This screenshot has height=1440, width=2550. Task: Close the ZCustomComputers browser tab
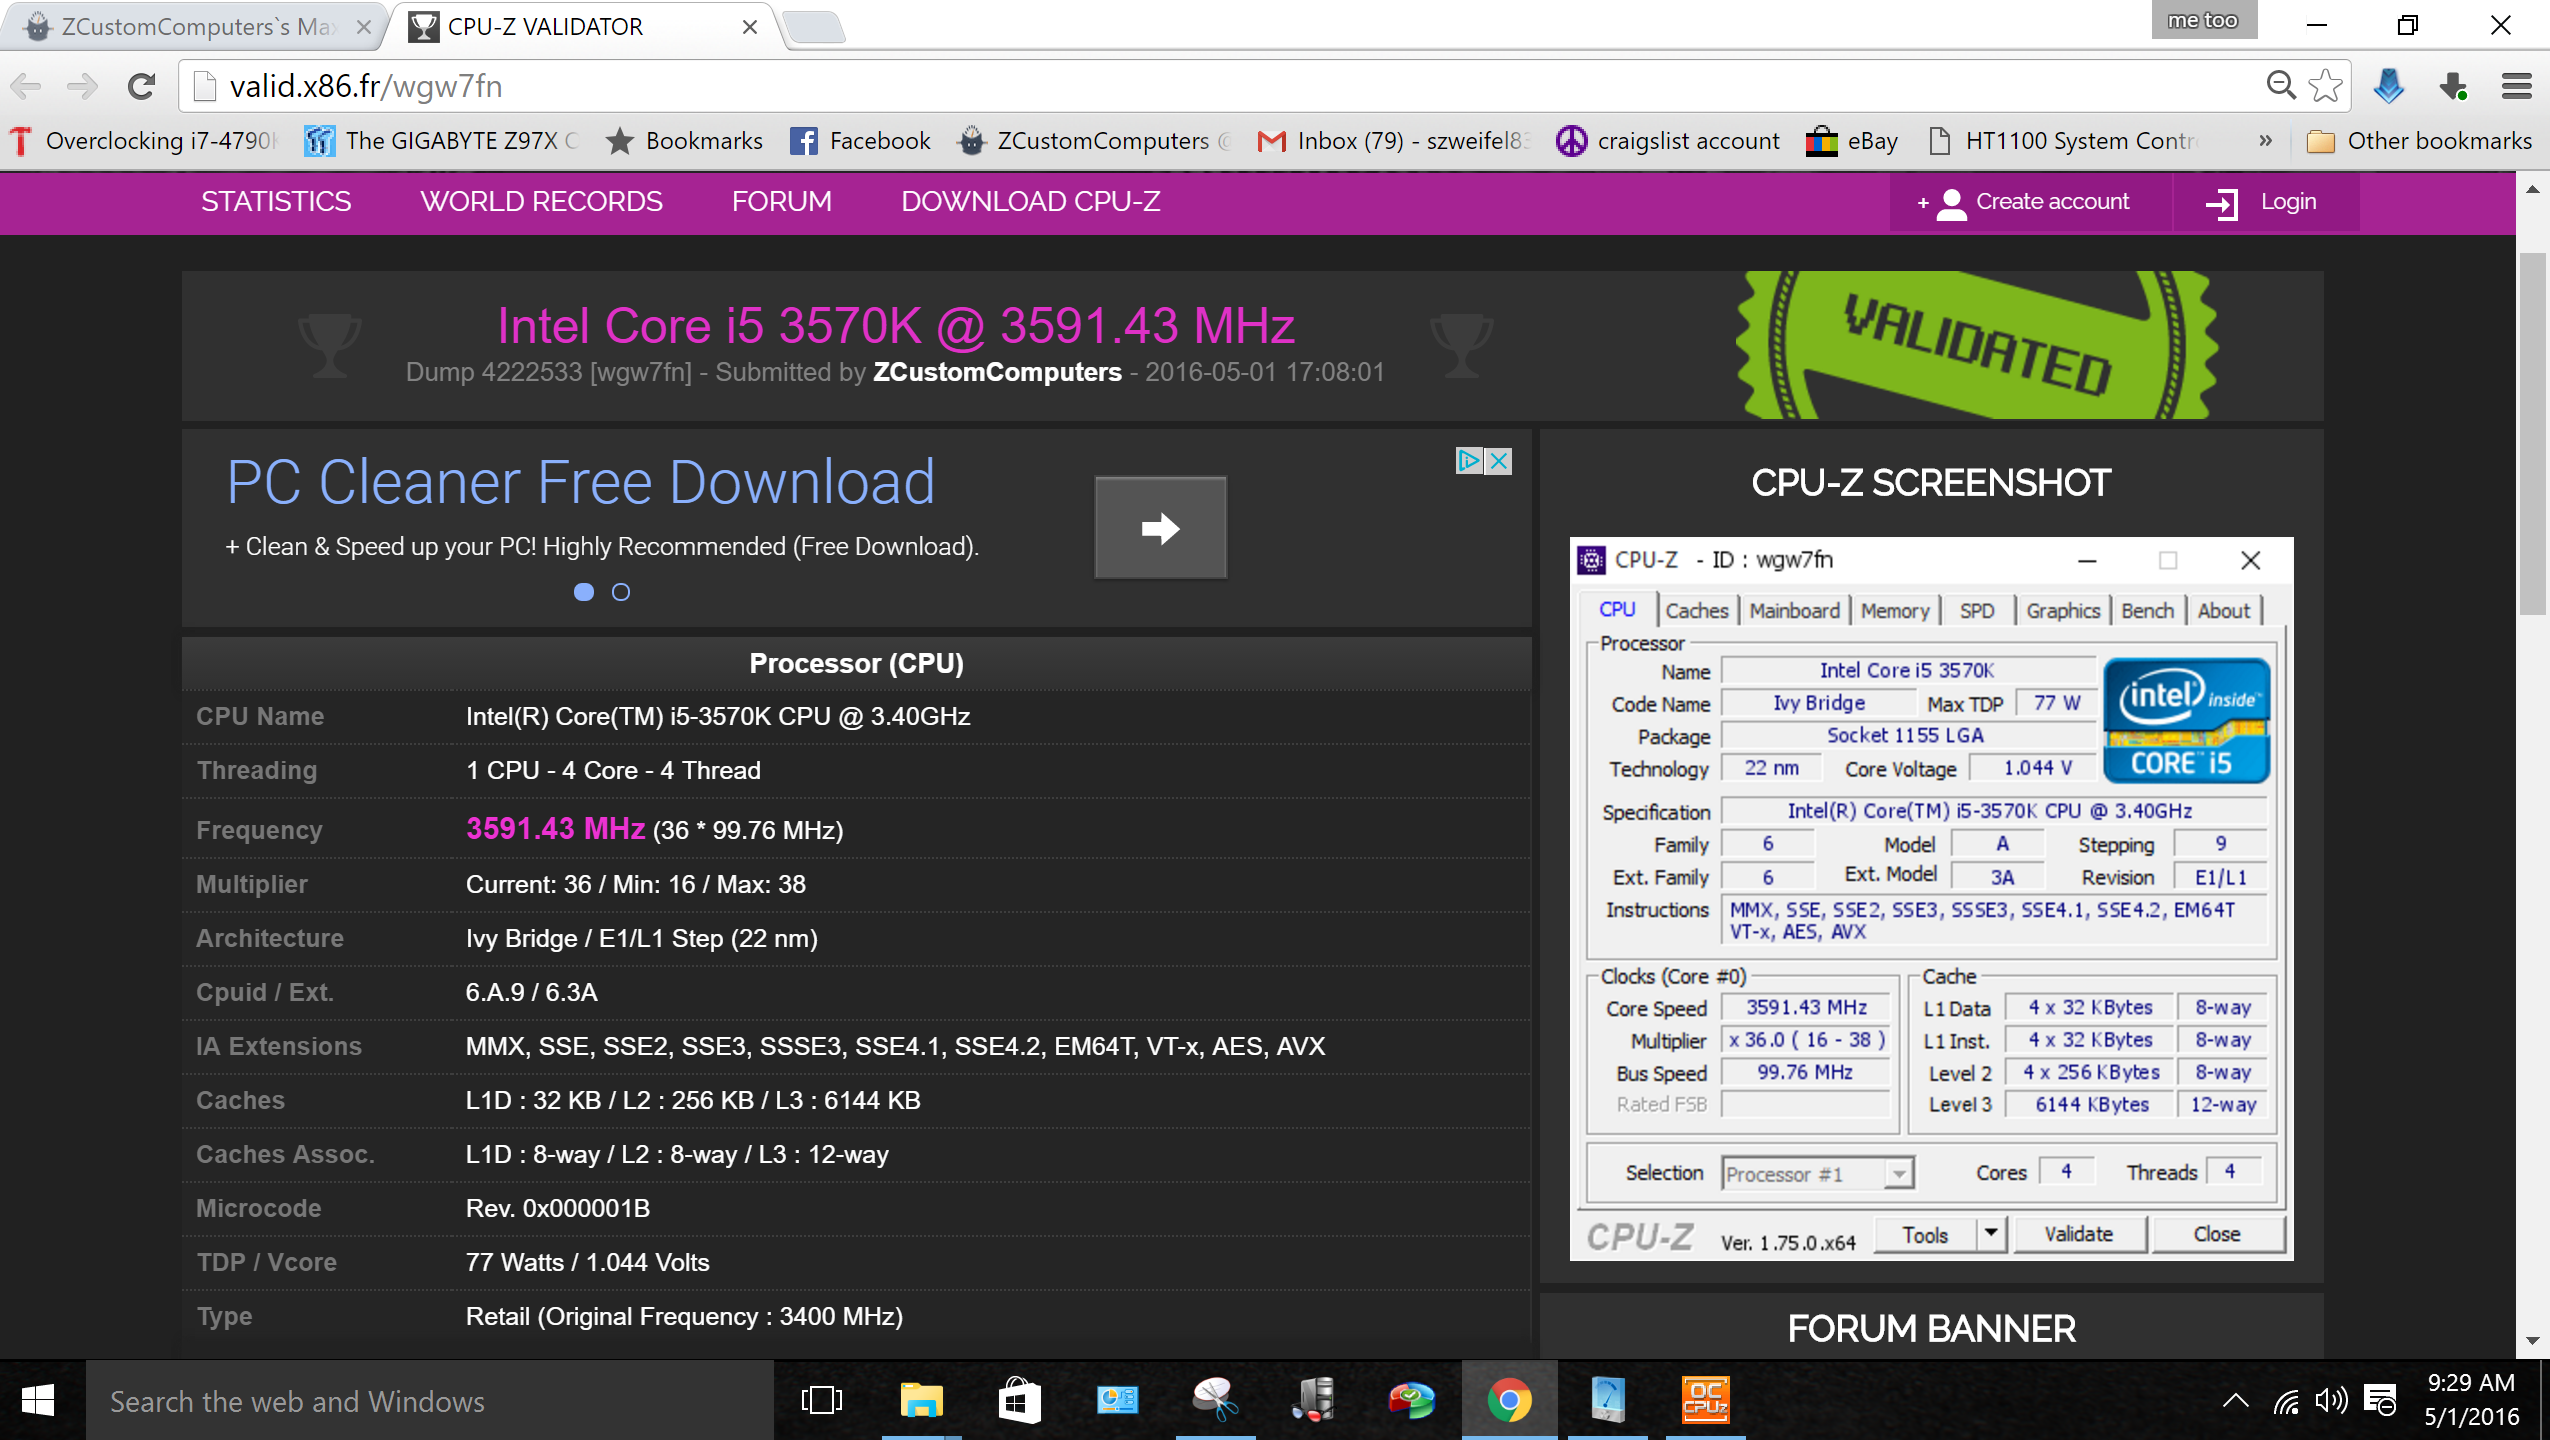(x=364, y=27)
